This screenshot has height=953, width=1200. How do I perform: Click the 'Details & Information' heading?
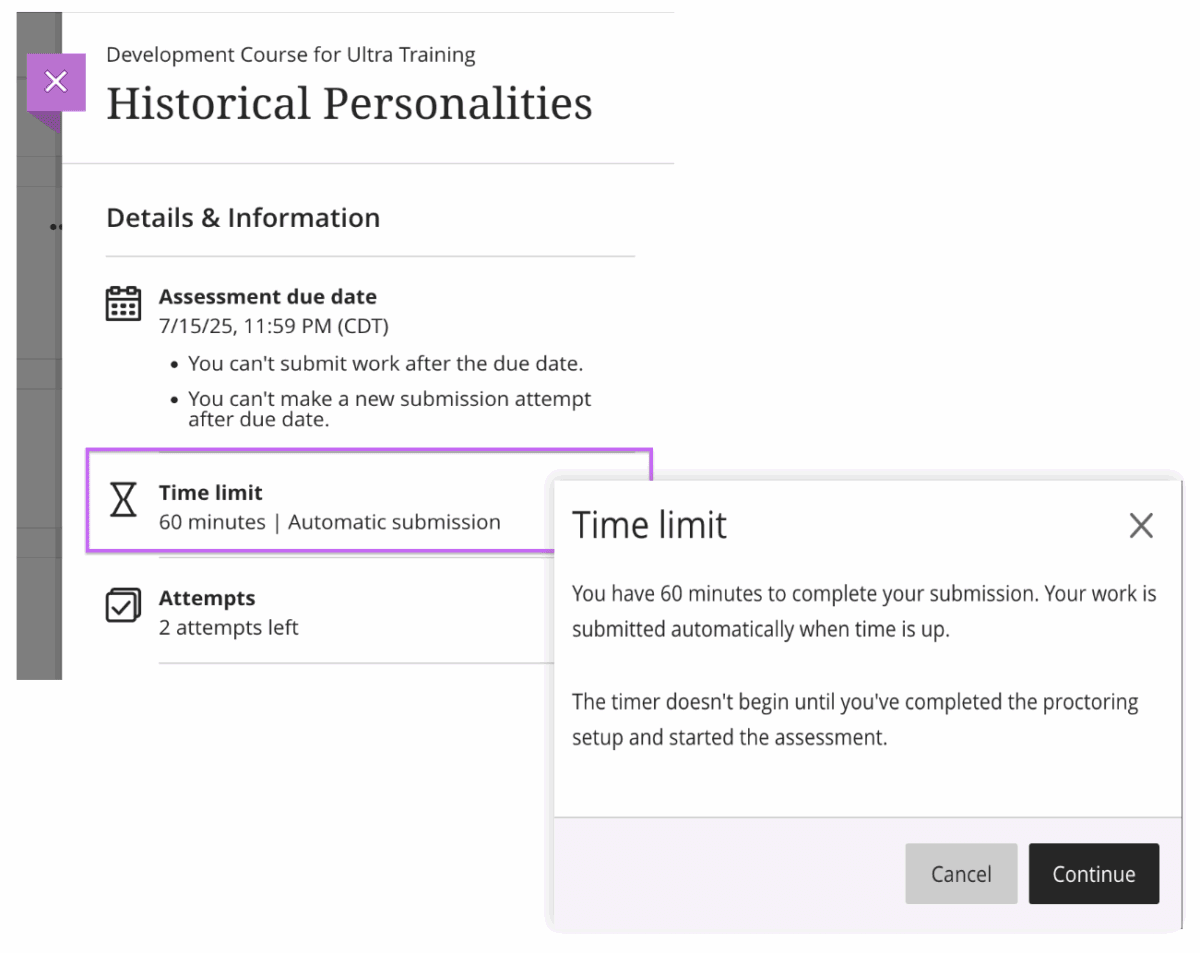point(243,218)
